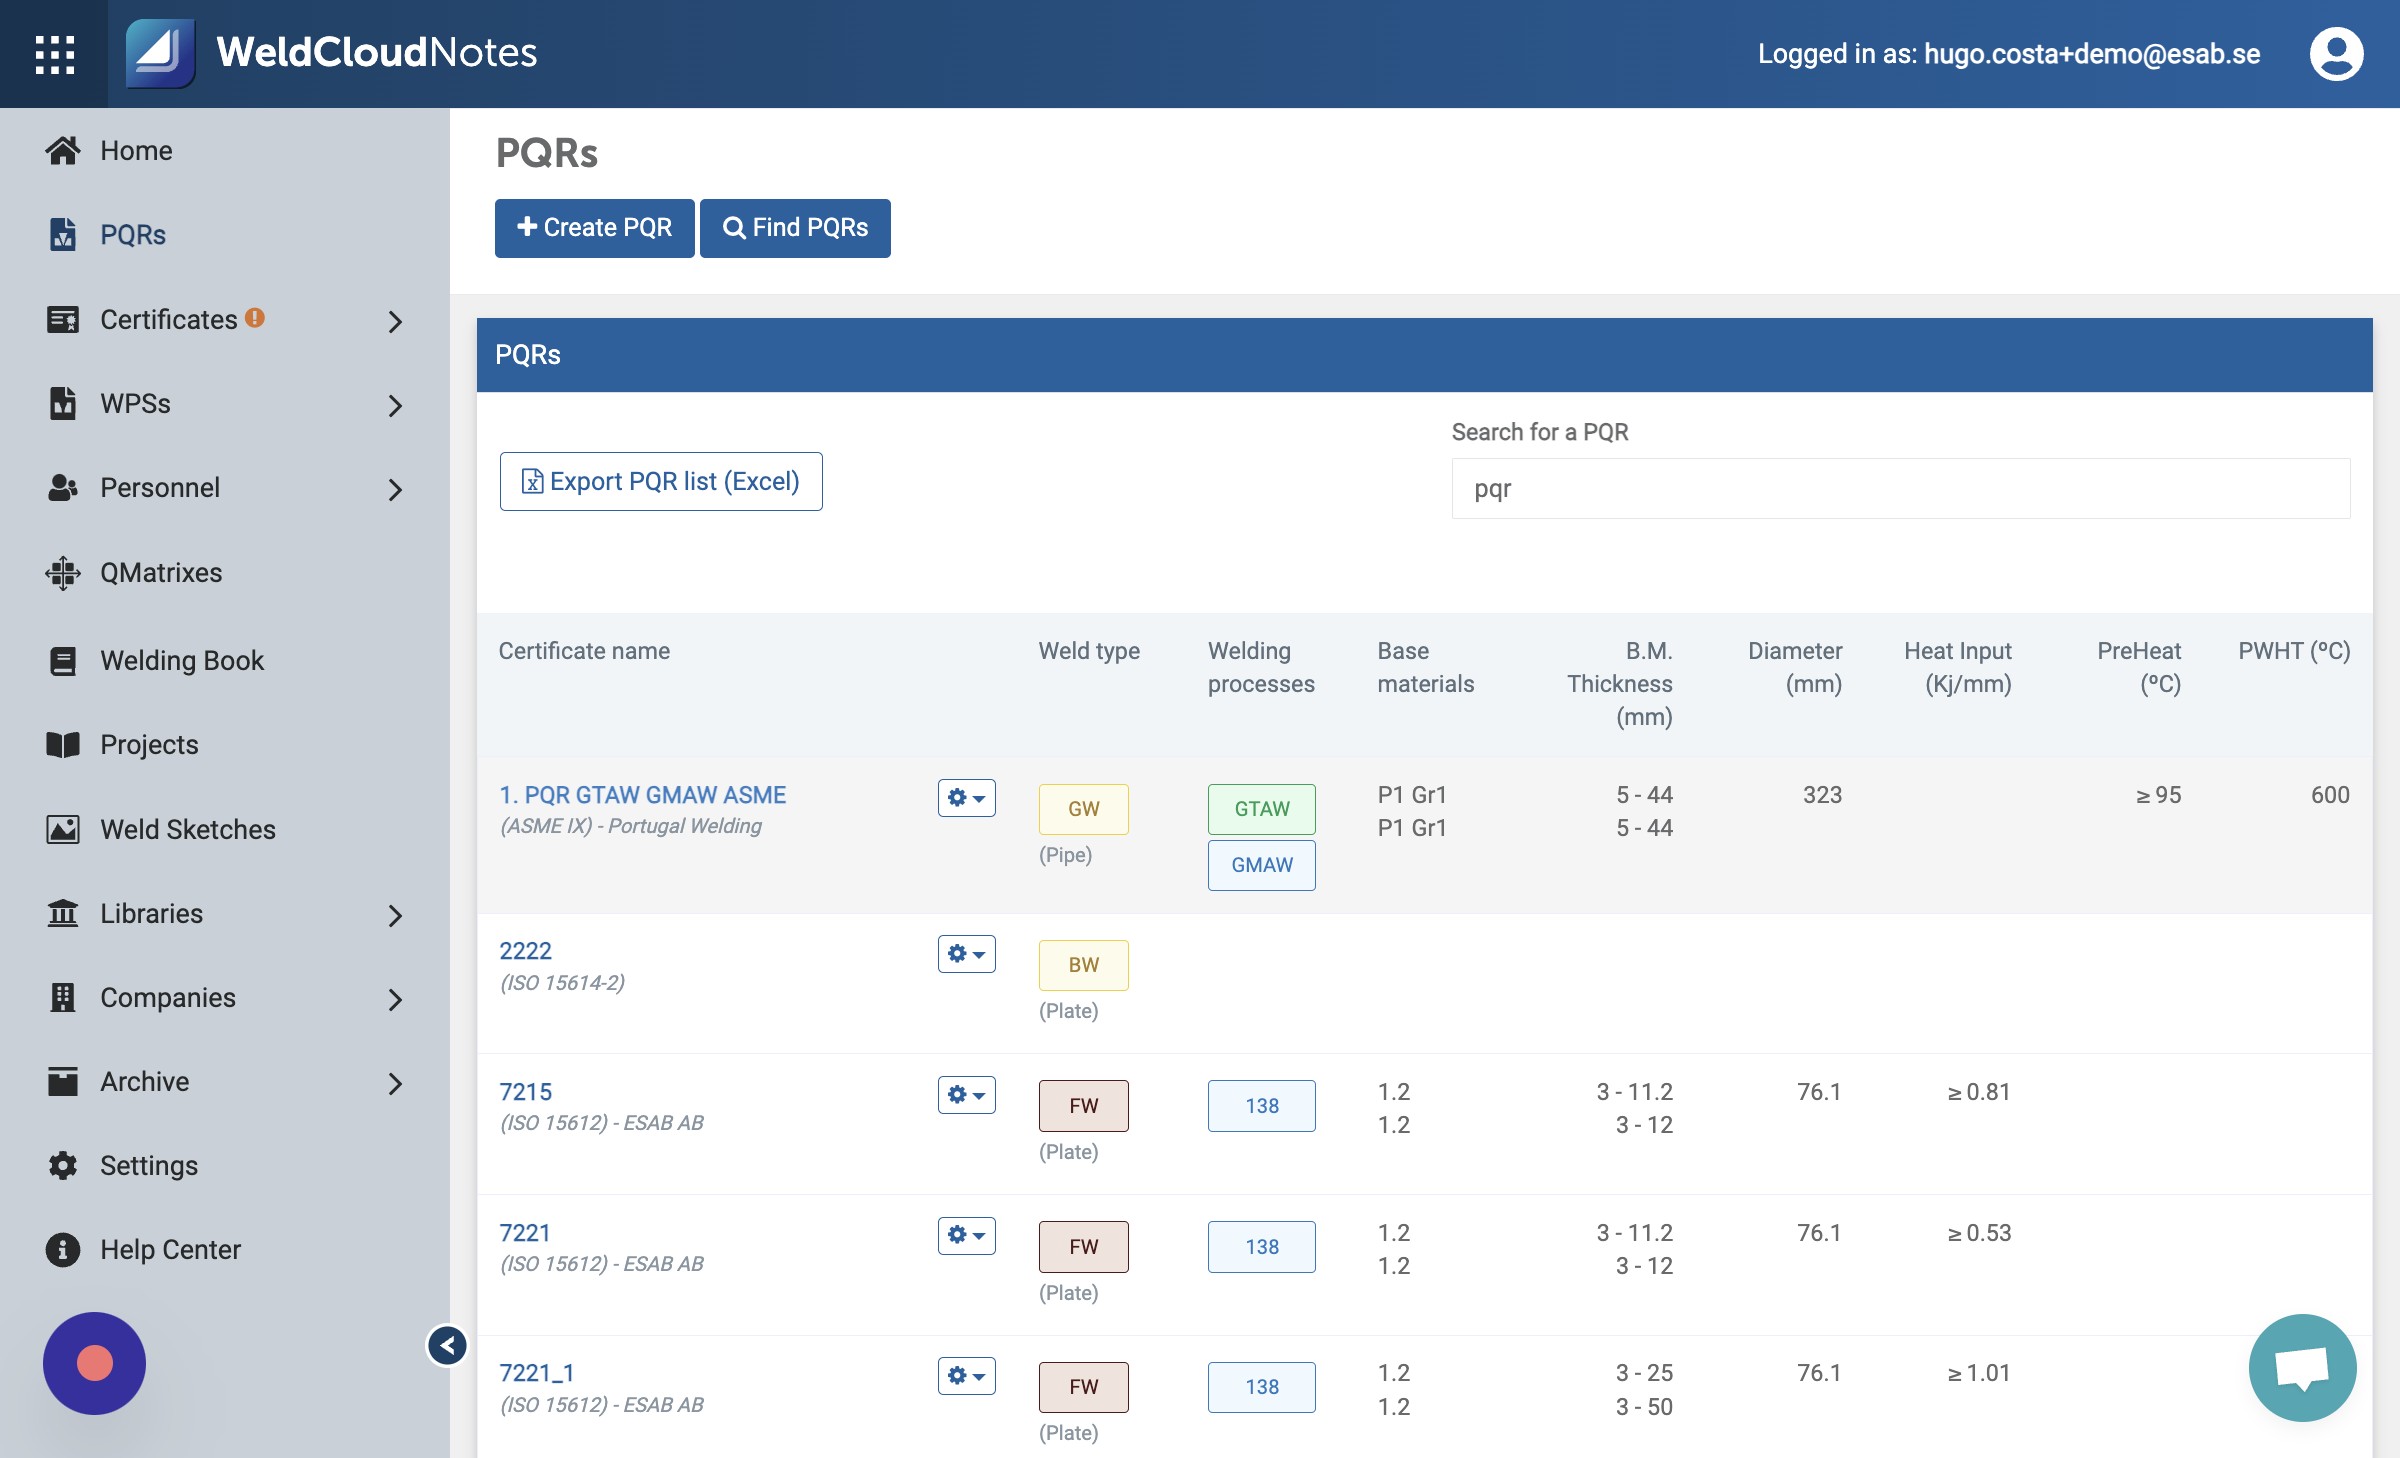Click the WPSs file icon in sidebar

pyautogui.click(x=63, y=403)
